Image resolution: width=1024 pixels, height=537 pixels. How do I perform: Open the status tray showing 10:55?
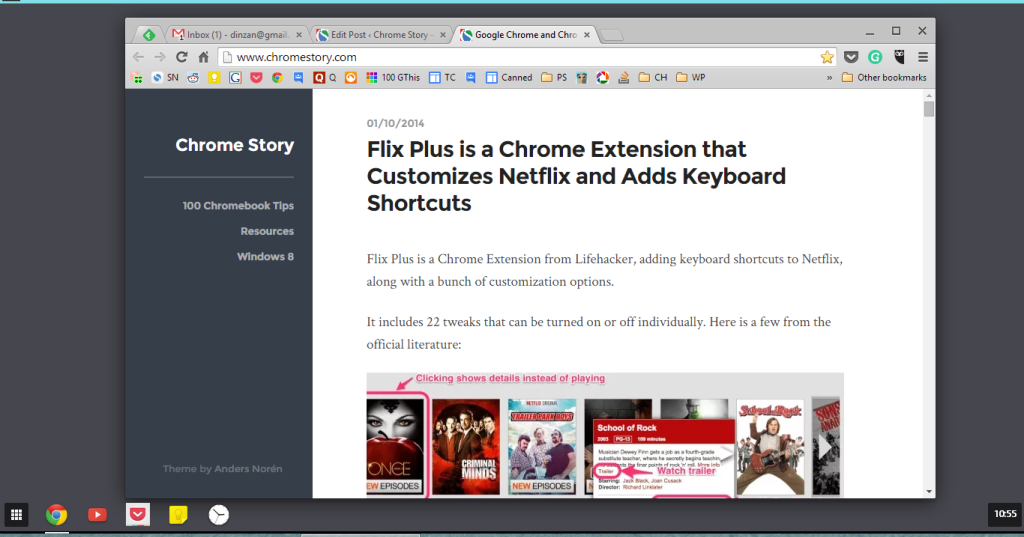tap(1005, 514)
